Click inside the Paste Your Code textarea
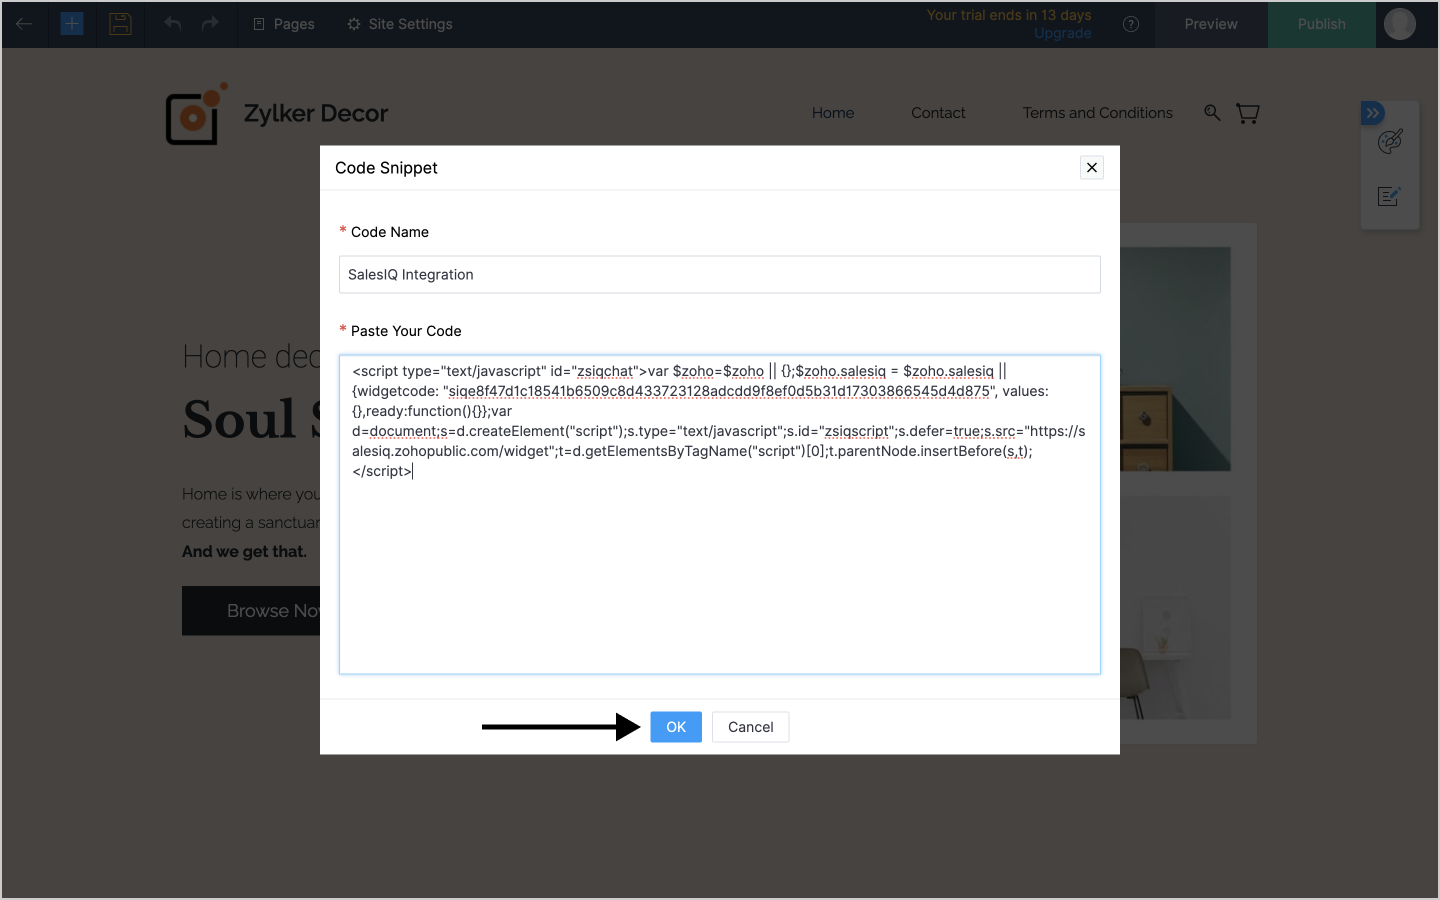 coord(720,515)
